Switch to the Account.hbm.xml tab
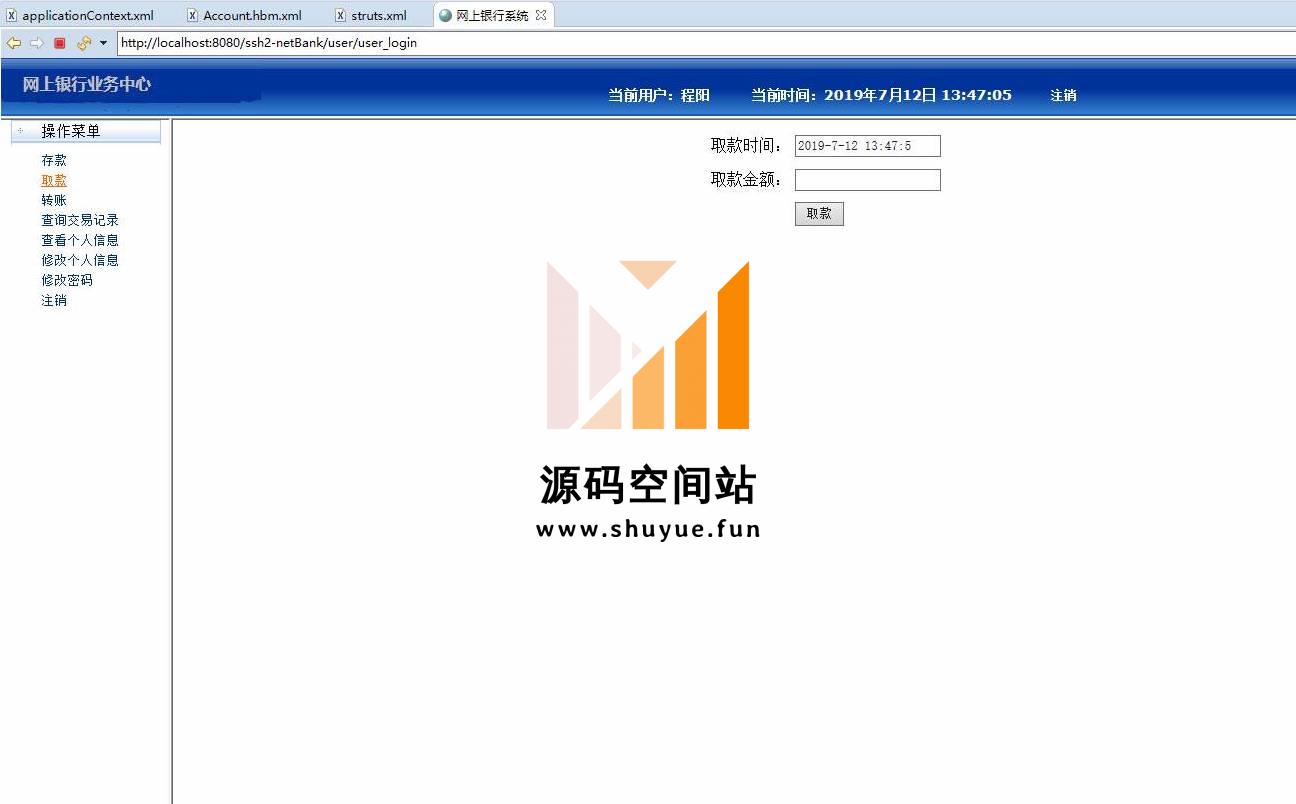Screen dimensions: 1296x804 pos(245,15)
